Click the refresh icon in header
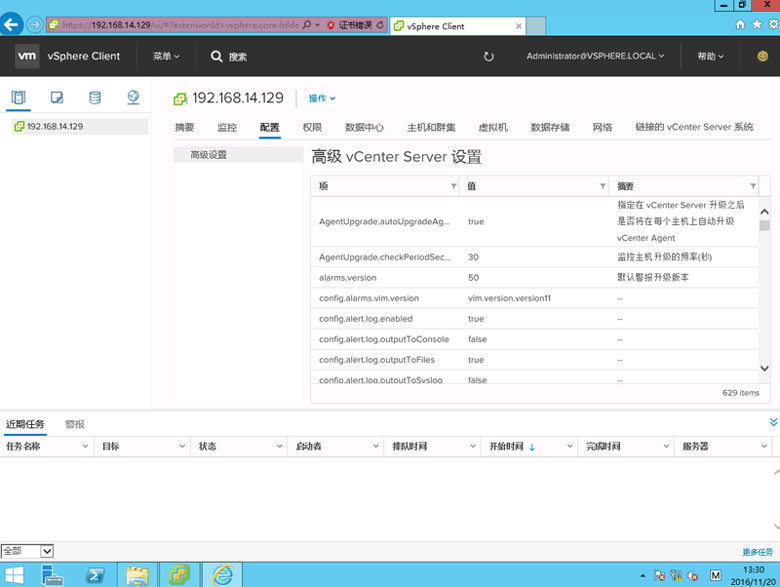Image resolution: width=780 pixels, height=587 pixels. [x=488, y=56]
